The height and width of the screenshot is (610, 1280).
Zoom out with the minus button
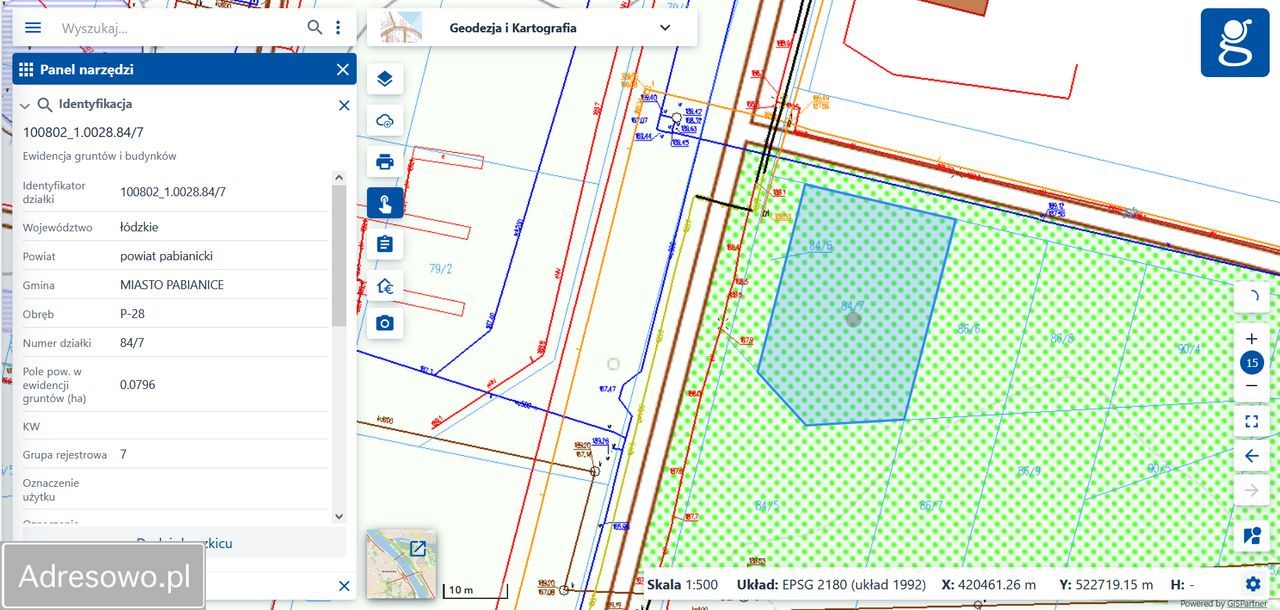[1251, 386]
